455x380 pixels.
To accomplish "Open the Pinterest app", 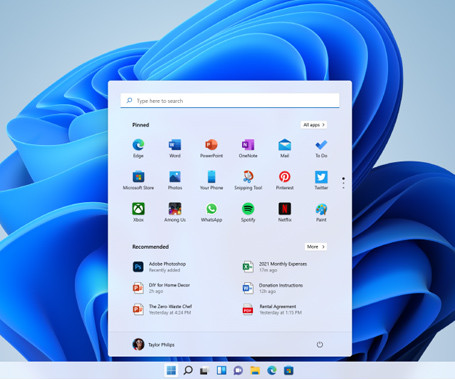I will 285,180.
